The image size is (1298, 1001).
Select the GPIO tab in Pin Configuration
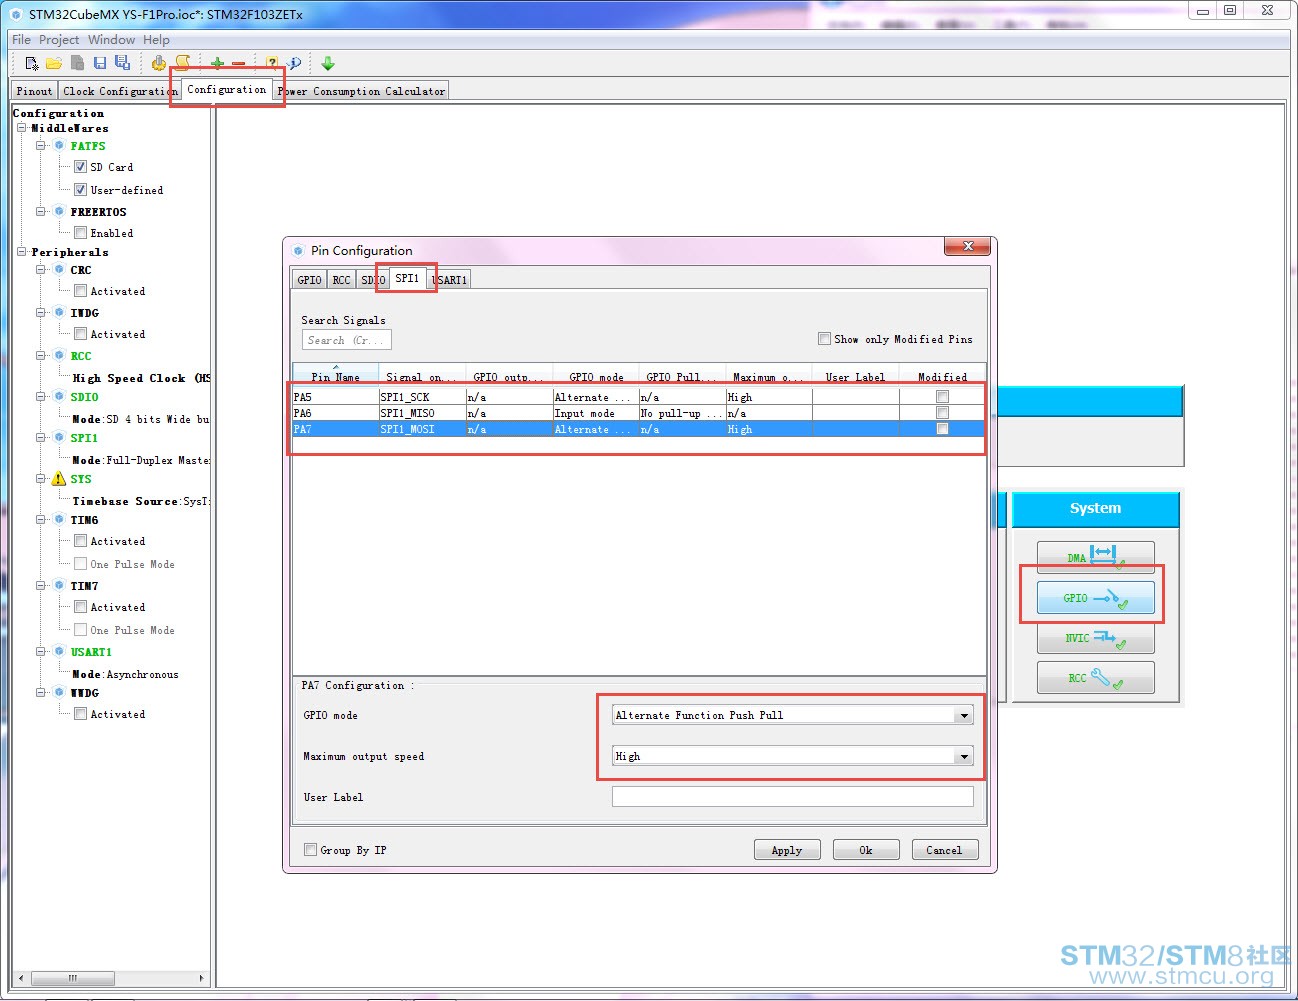[310, 280]
